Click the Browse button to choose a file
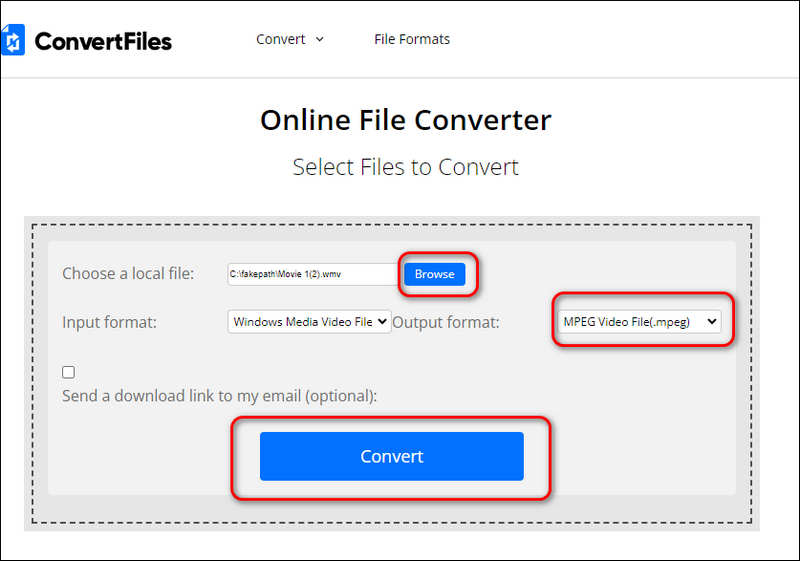The height and width of the screenshot is (561, 800). [435, 274]
